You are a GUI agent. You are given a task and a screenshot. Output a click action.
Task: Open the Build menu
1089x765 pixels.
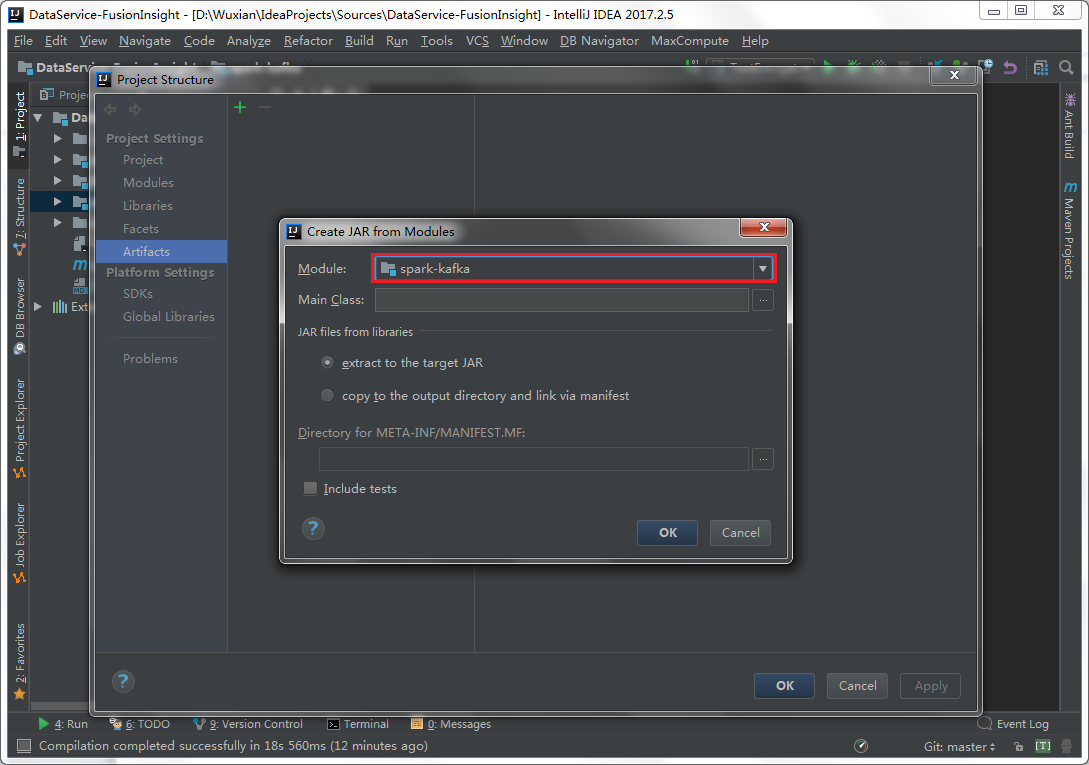click(x=359, y=41)
